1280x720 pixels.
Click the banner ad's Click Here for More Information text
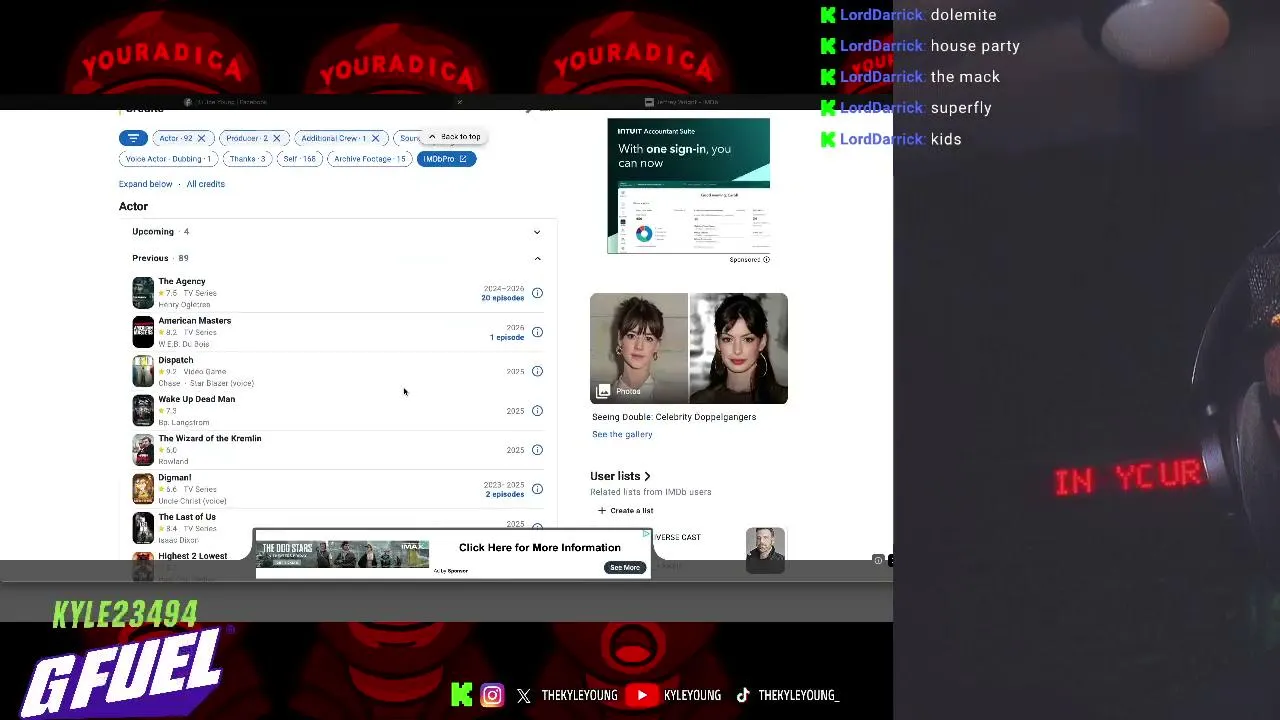tap(540, 547)
